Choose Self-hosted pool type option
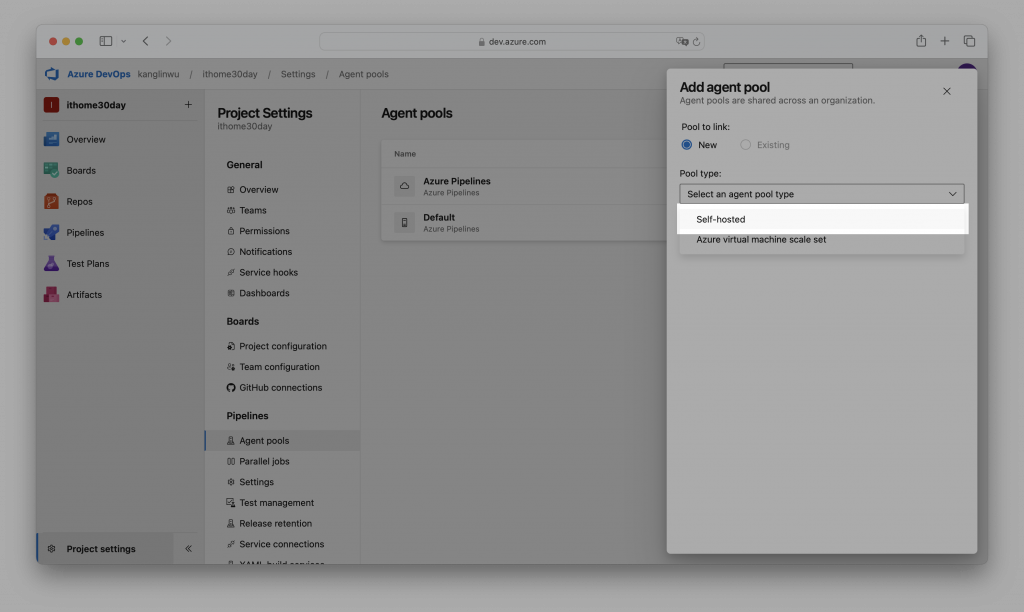Viewport: 1024px width, 612px height. 822,219
